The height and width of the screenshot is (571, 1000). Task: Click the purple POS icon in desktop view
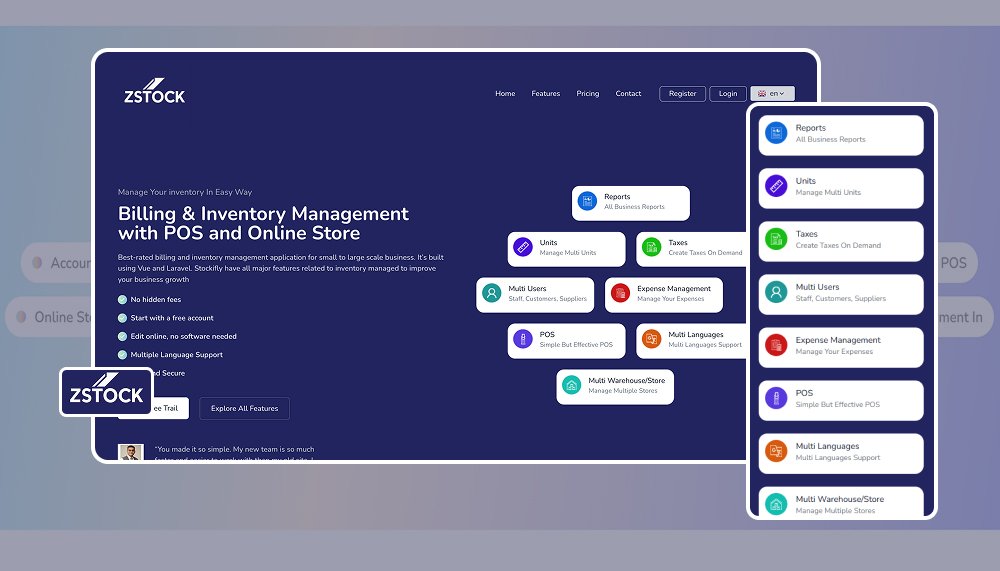pyautogui.click(x=522, y=340)
